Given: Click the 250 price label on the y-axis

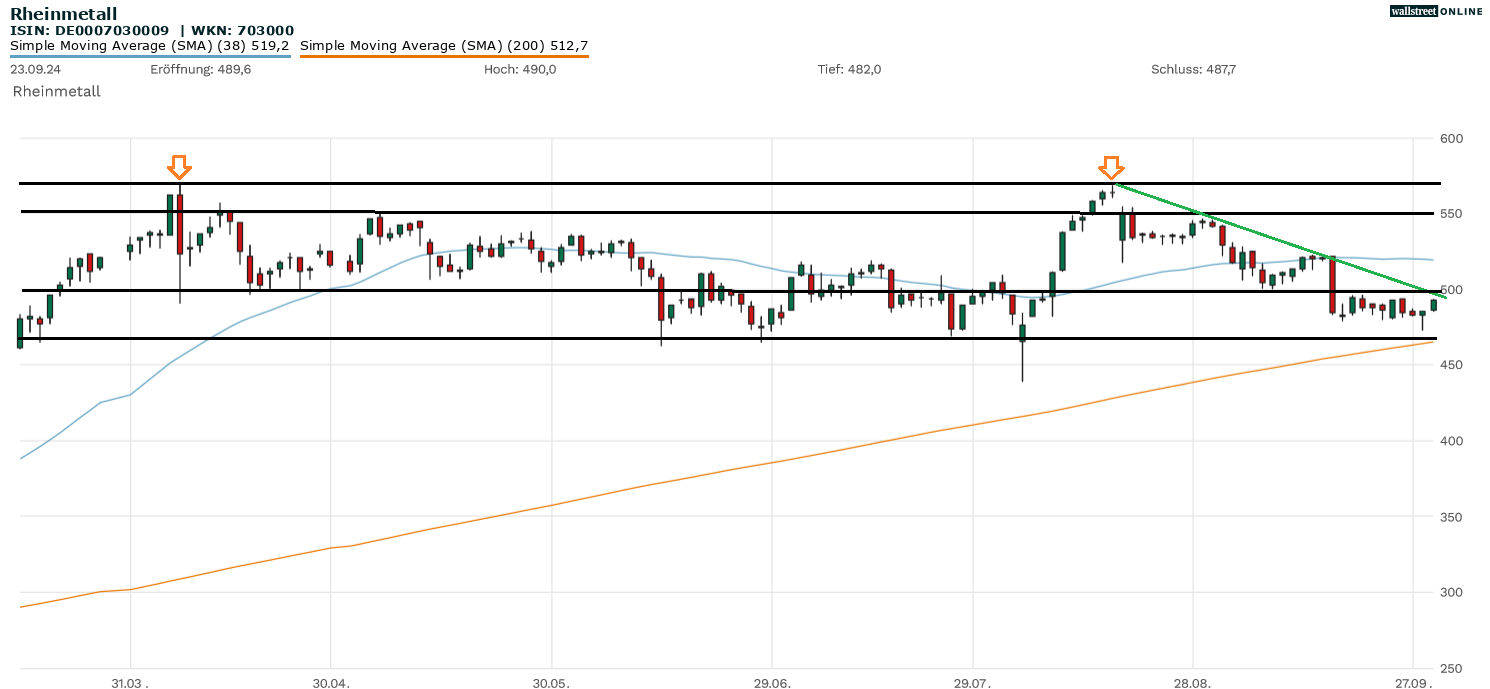Looking at the screenshot, I should 1450,668.
